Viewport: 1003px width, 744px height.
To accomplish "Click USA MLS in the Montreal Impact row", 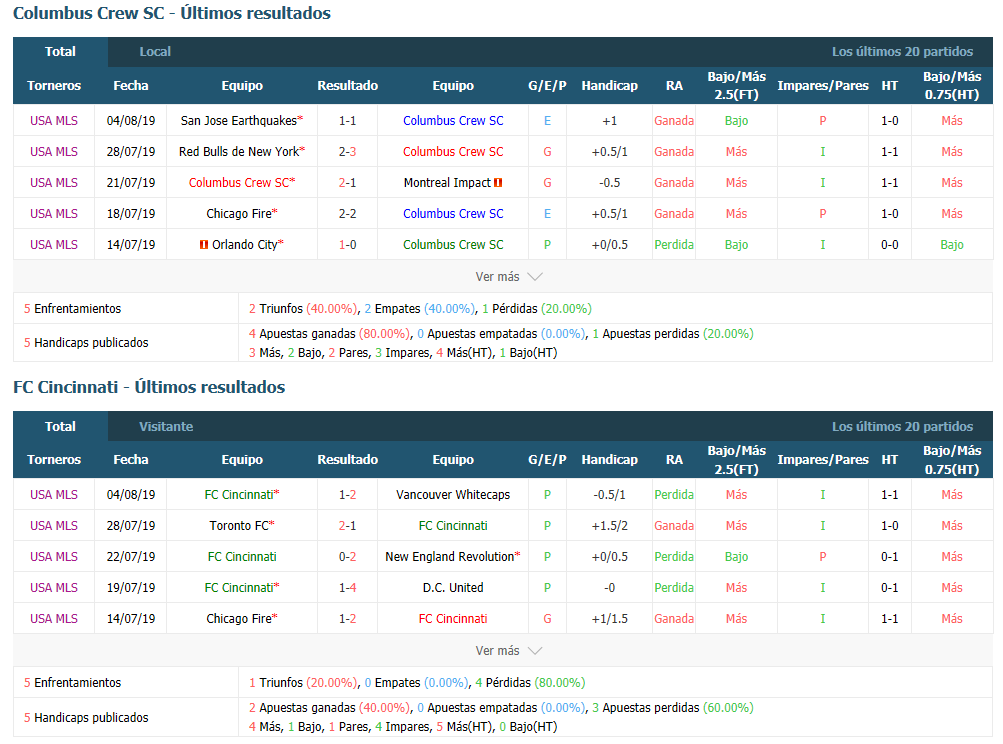I will (54, 183).
